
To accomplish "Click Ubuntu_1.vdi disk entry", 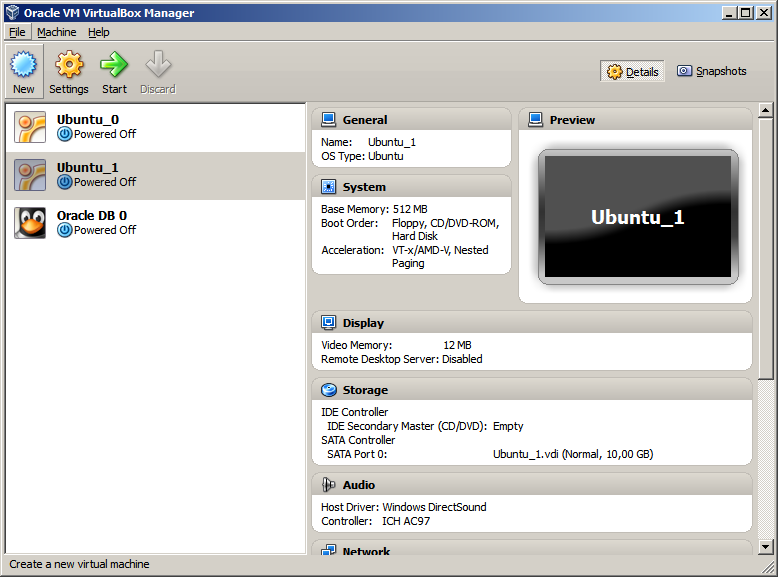I will (x=573, y=454).
